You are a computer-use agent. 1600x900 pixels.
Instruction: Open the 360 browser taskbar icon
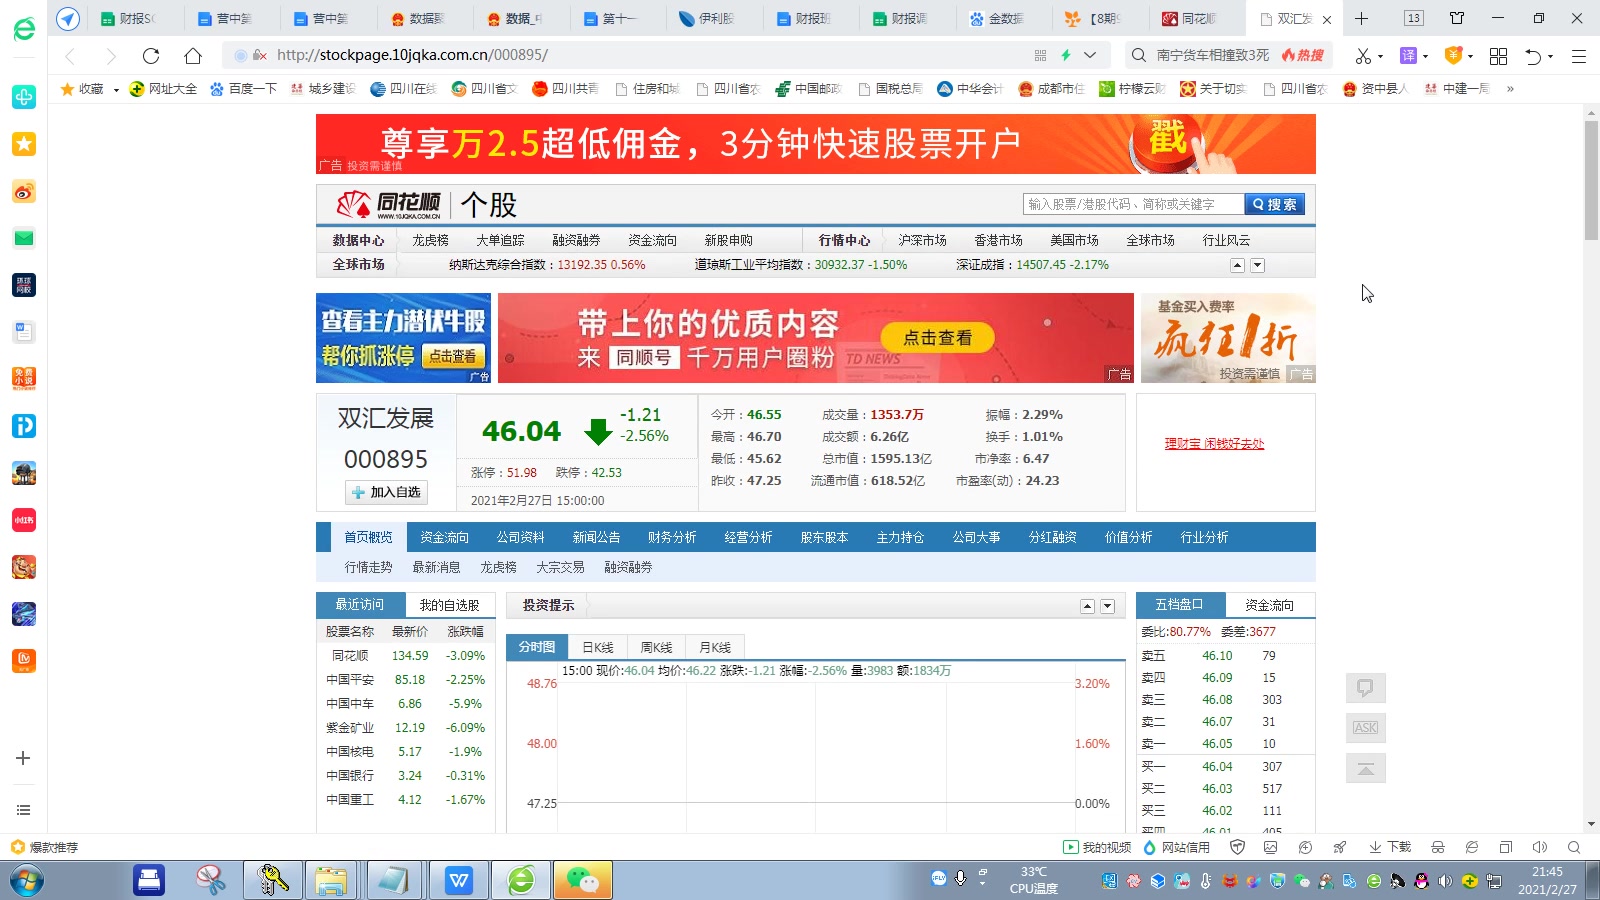click(521, 880)
